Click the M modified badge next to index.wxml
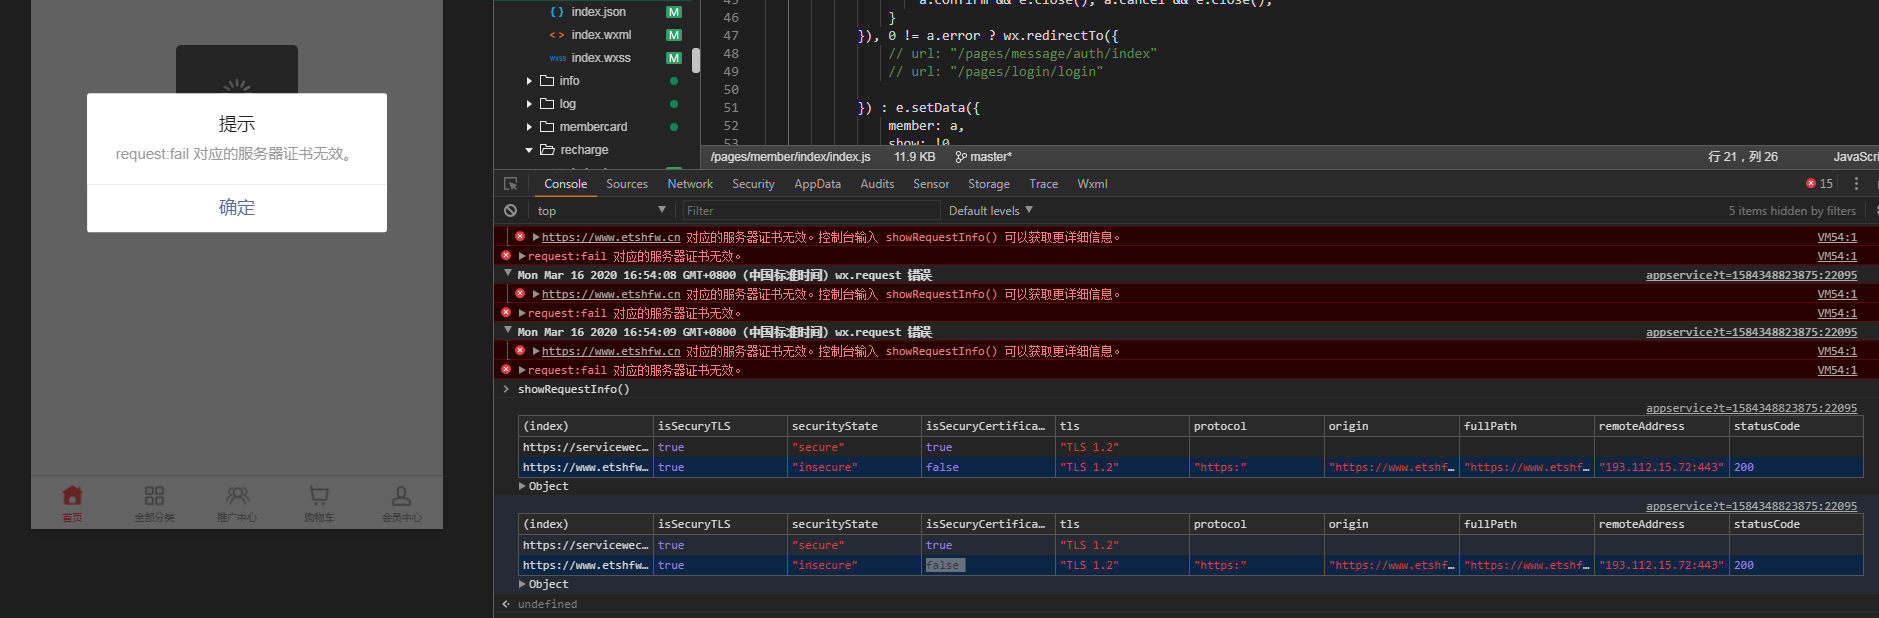This screenshot has height=618, width=1879. [674, 35]
